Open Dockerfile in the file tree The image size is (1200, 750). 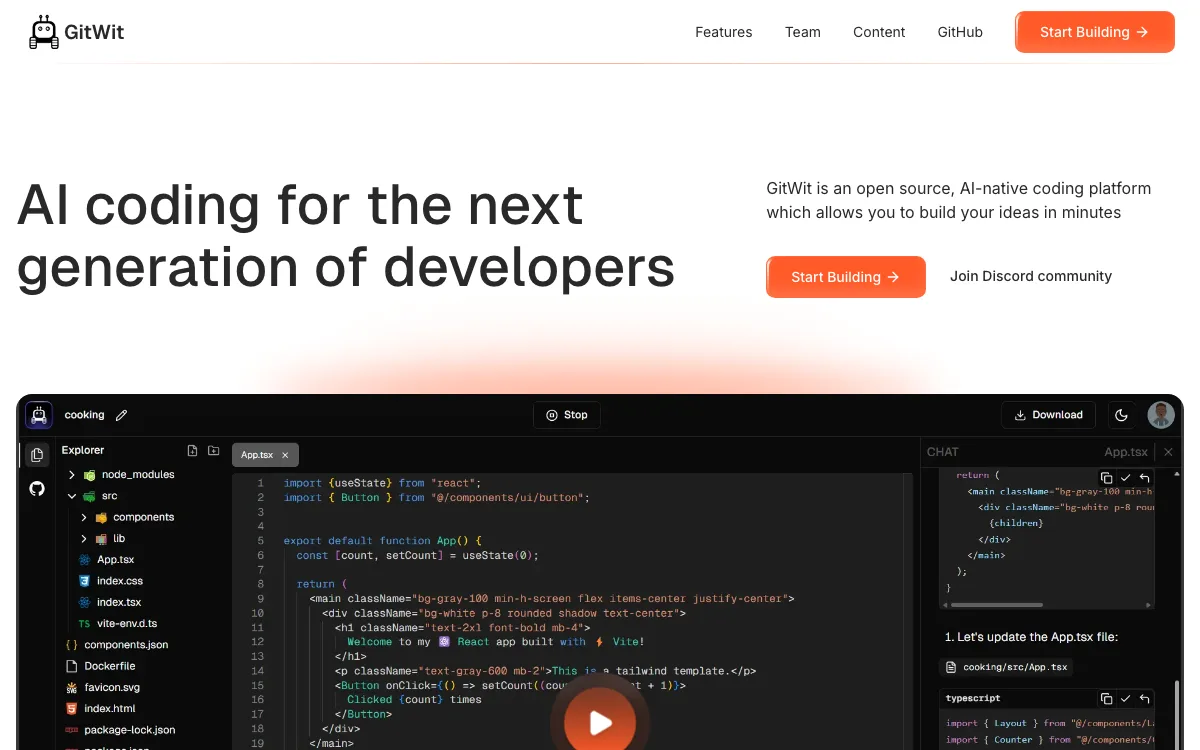tap(109, 666)
